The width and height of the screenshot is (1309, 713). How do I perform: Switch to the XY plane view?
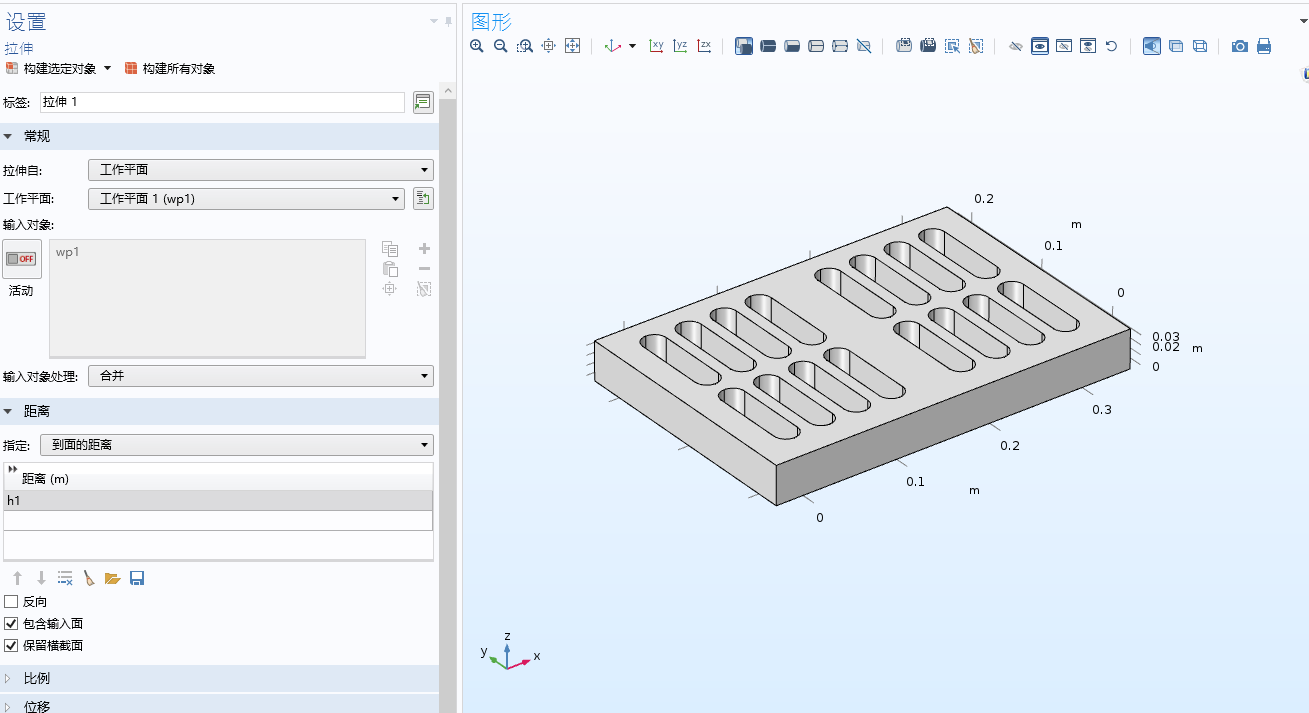tap(656, 46)
